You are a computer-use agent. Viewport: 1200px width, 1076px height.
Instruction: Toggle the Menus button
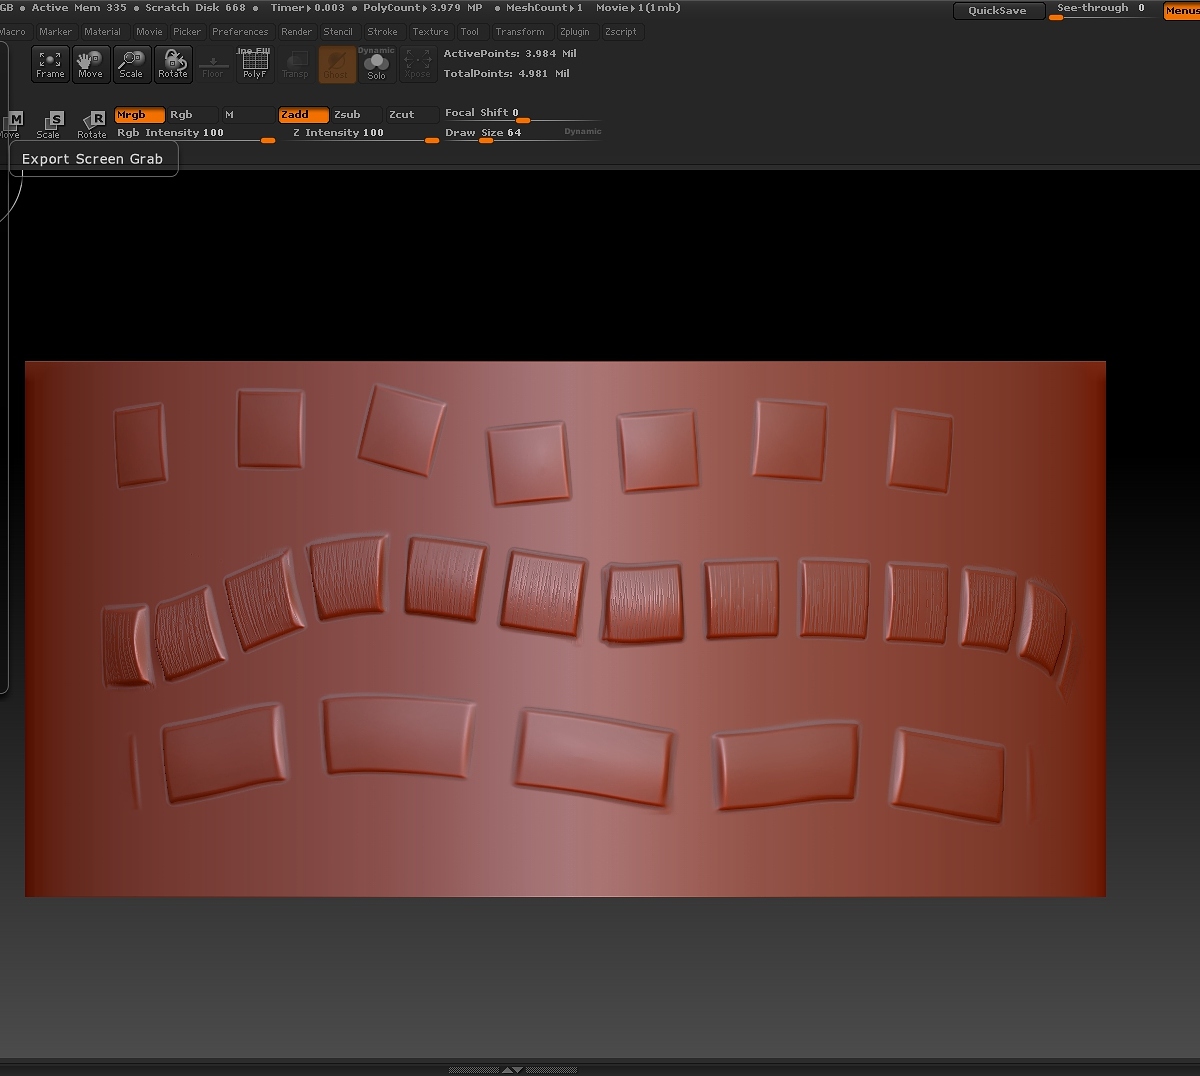point(1182,11)
